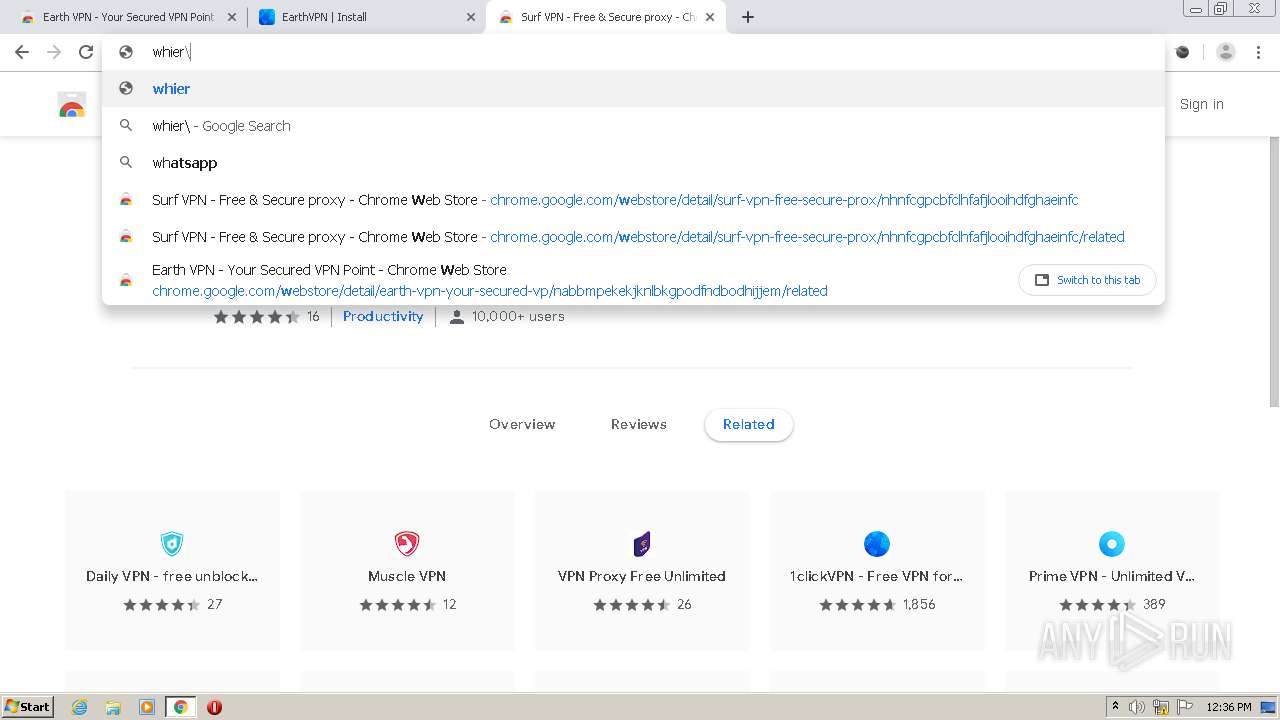
Task: Switch to EarthVPN | Install tab
Action: 366,17
